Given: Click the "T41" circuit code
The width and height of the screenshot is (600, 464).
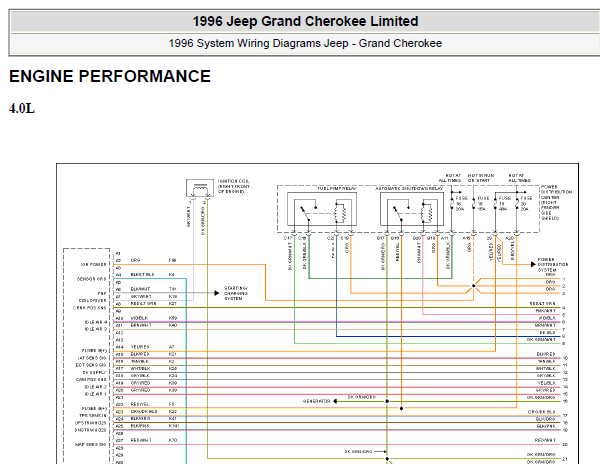Looking at the screenshot, I should tap(172, 289).
